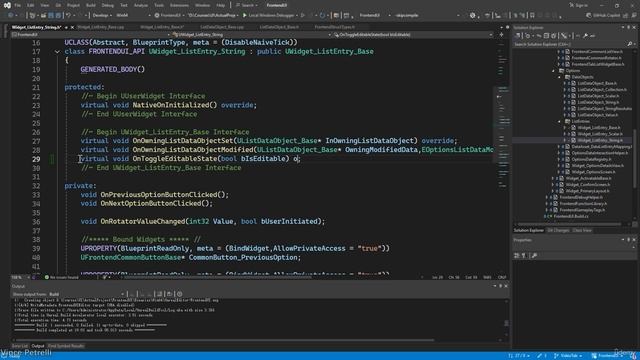Click the GitHub Copilot button
The width and height of the screenshot is (640, 360).
[603, 16]
